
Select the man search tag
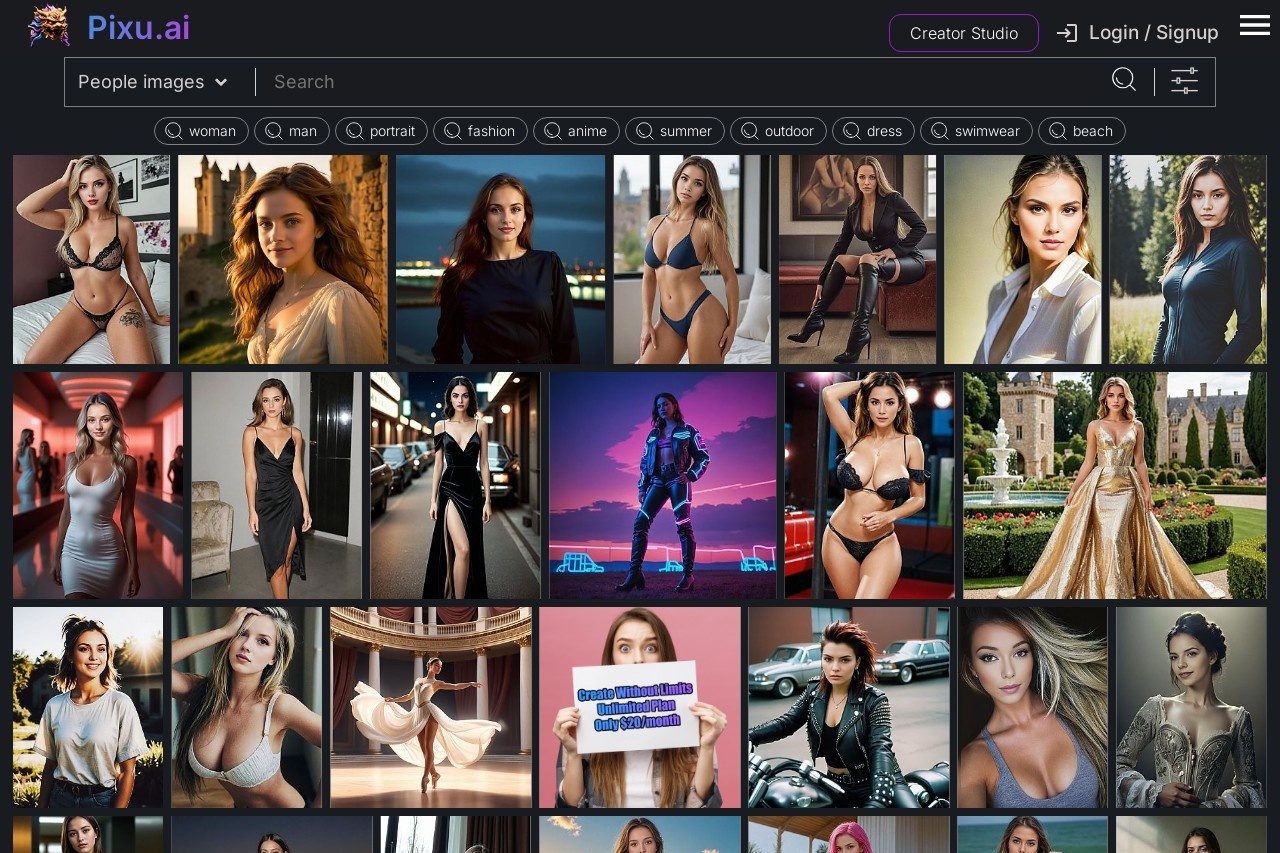[x=292, y=131]
